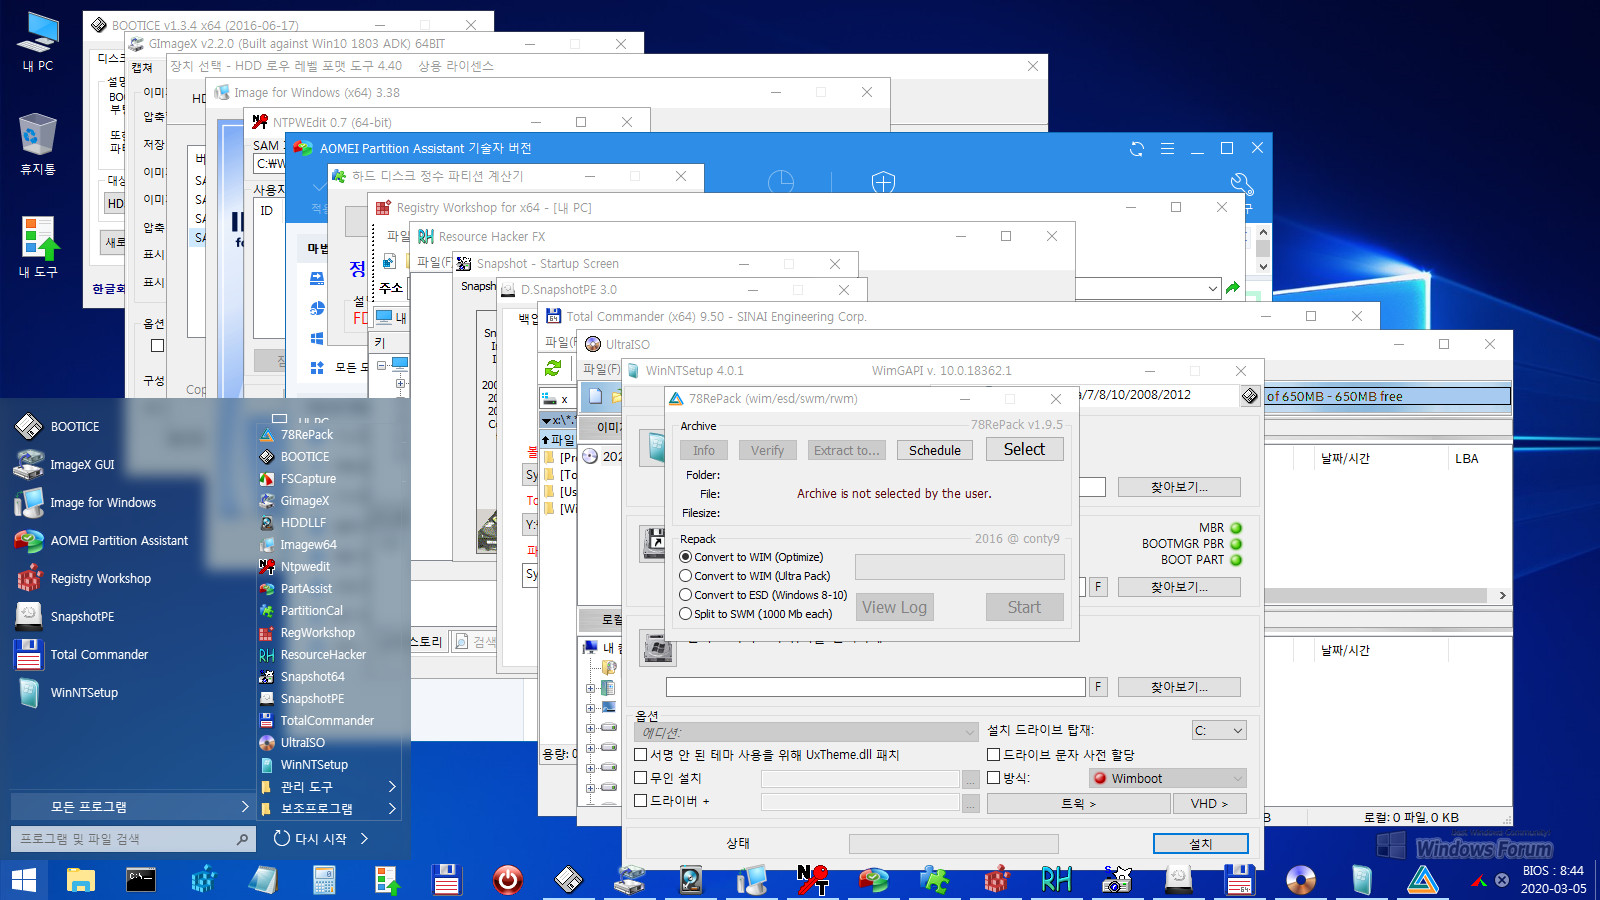Open 파일(F) menu in UltraISO
Viewport: 1600px width, 900px height.
tap(601, 369)
